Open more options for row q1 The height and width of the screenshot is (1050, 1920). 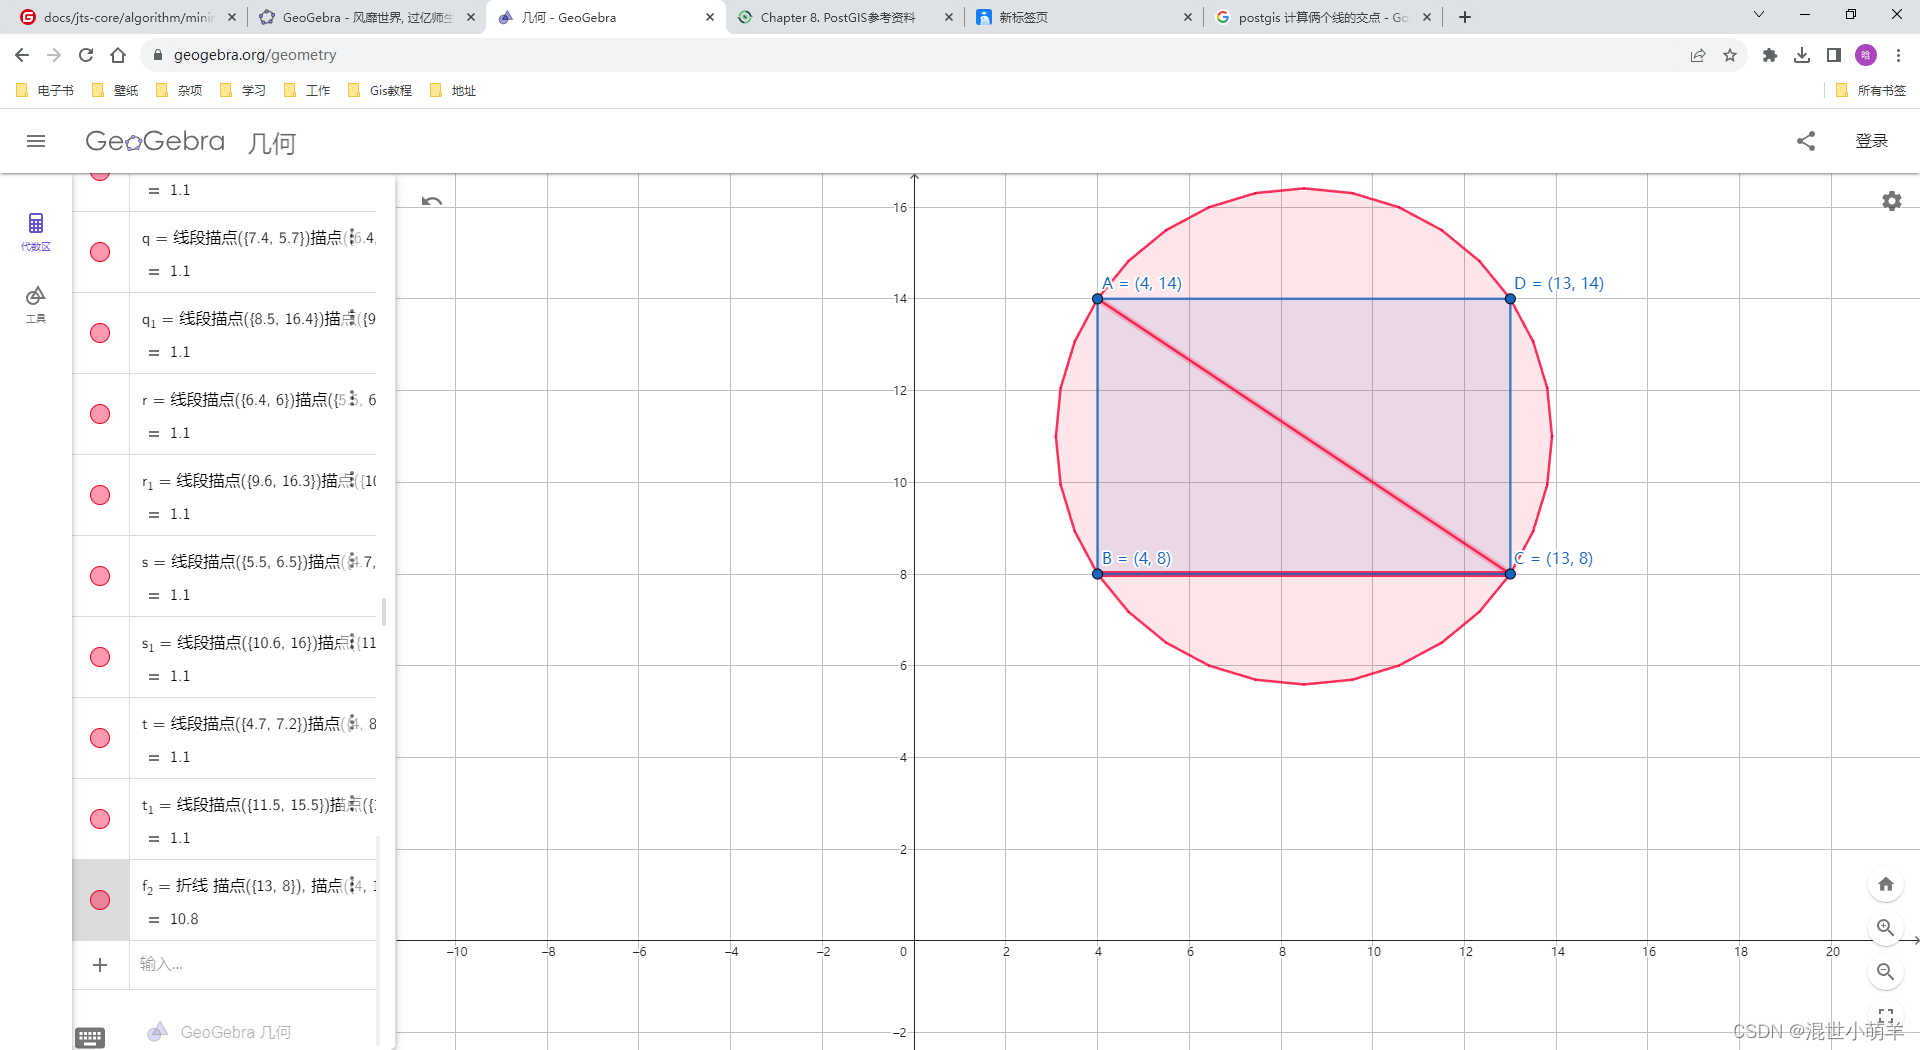click(x=352, y=319)
